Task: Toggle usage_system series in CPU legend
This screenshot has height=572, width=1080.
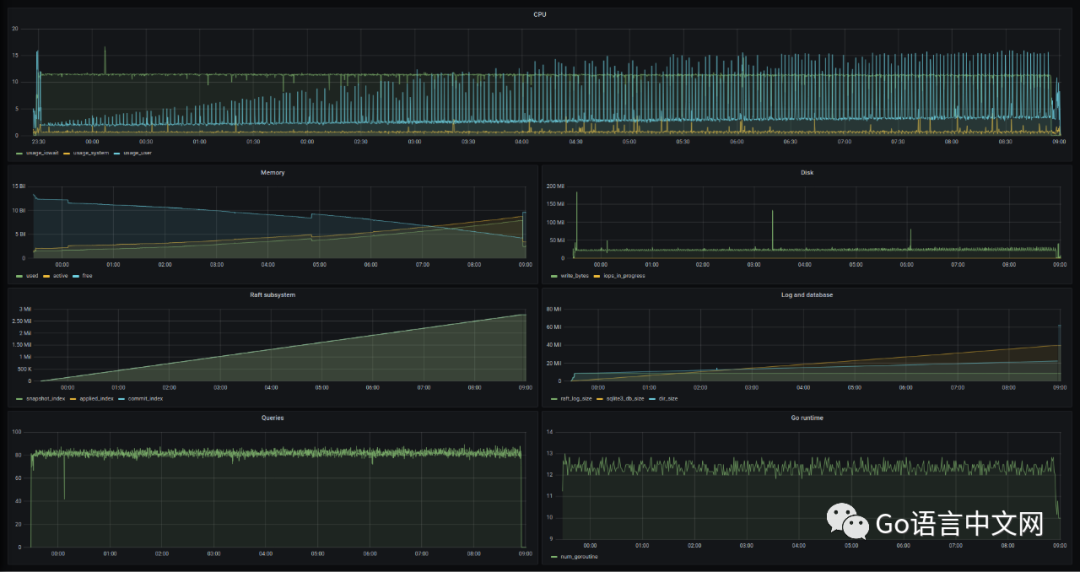Action: (90, 153)
